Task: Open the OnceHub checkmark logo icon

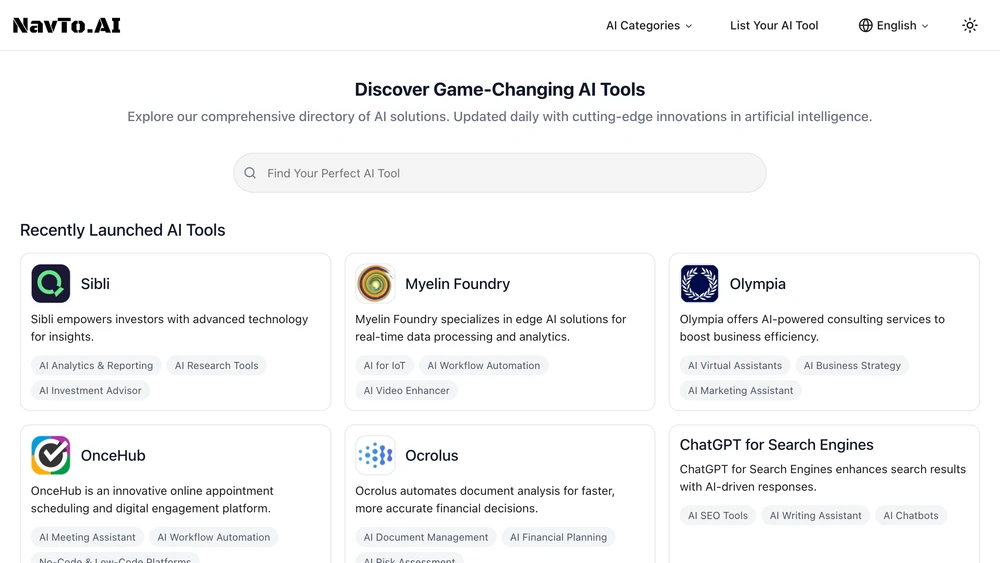Action: click(50, 455)
